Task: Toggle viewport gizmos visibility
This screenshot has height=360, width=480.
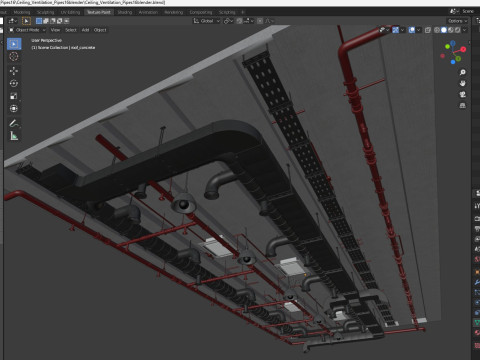Action: tap(395, 30)
